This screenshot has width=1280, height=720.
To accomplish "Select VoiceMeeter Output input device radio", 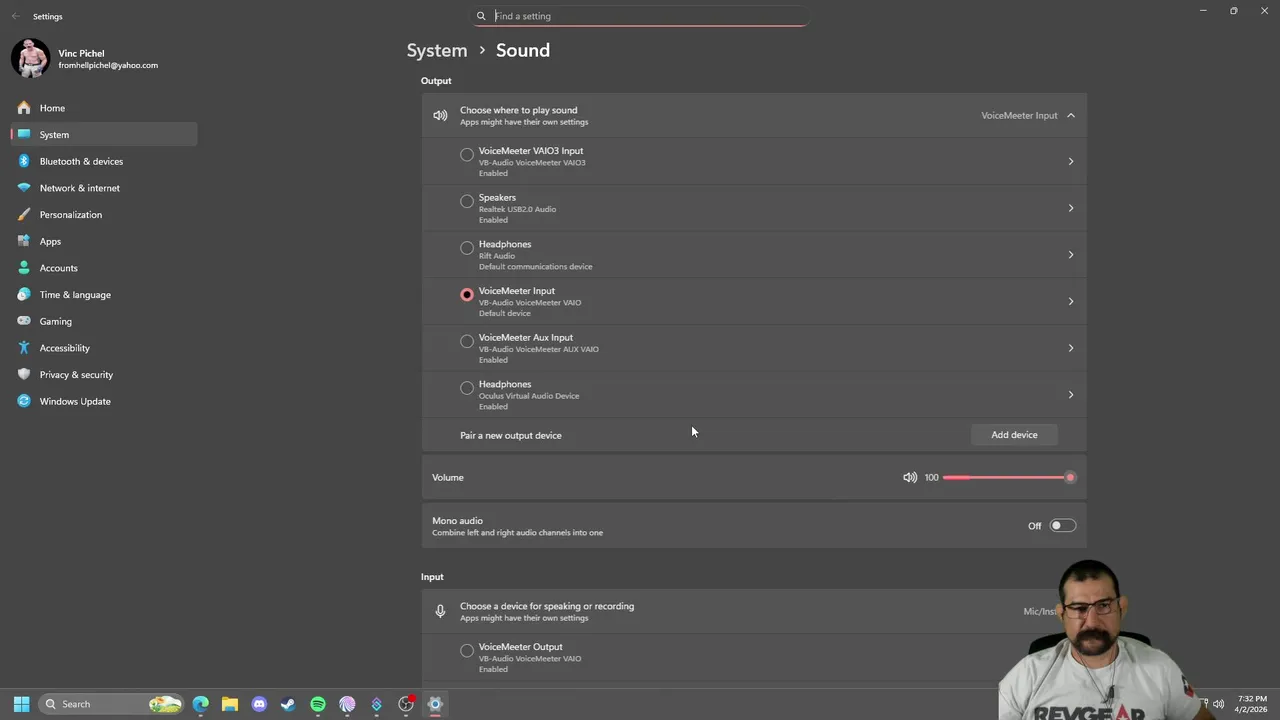I will click(467, 651).
